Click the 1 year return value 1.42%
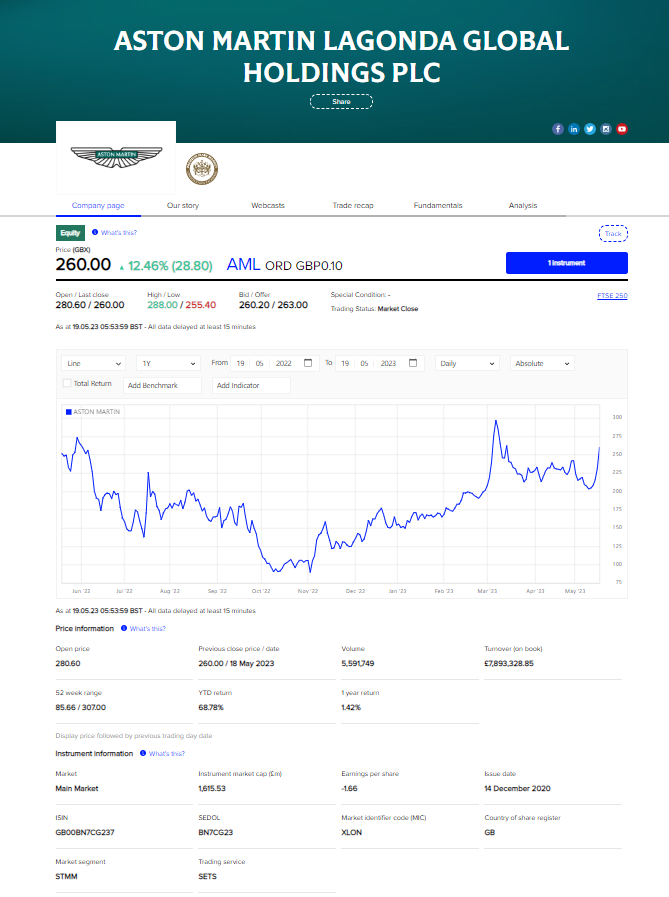Viewport: 669px width, 897px height. [351, 708]
